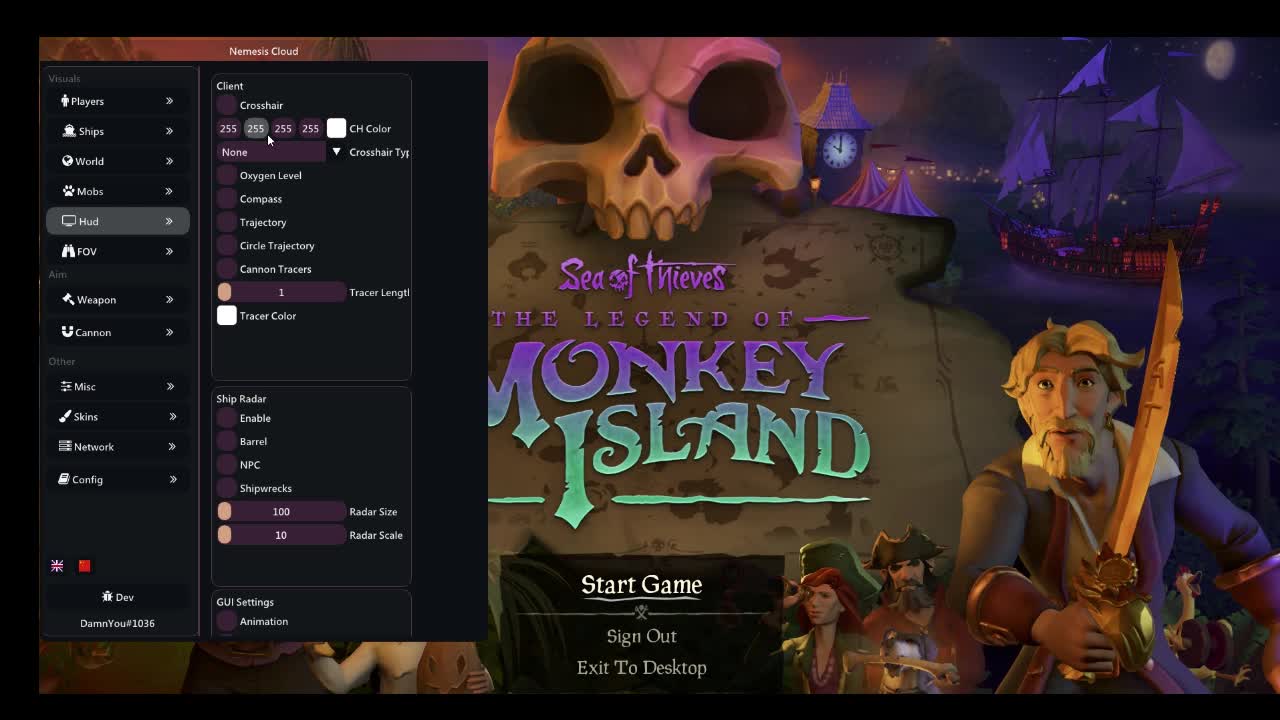This screenshot has width=1280, height=720.
Task: Click the Players person icon
Action: tap(65, 101)
